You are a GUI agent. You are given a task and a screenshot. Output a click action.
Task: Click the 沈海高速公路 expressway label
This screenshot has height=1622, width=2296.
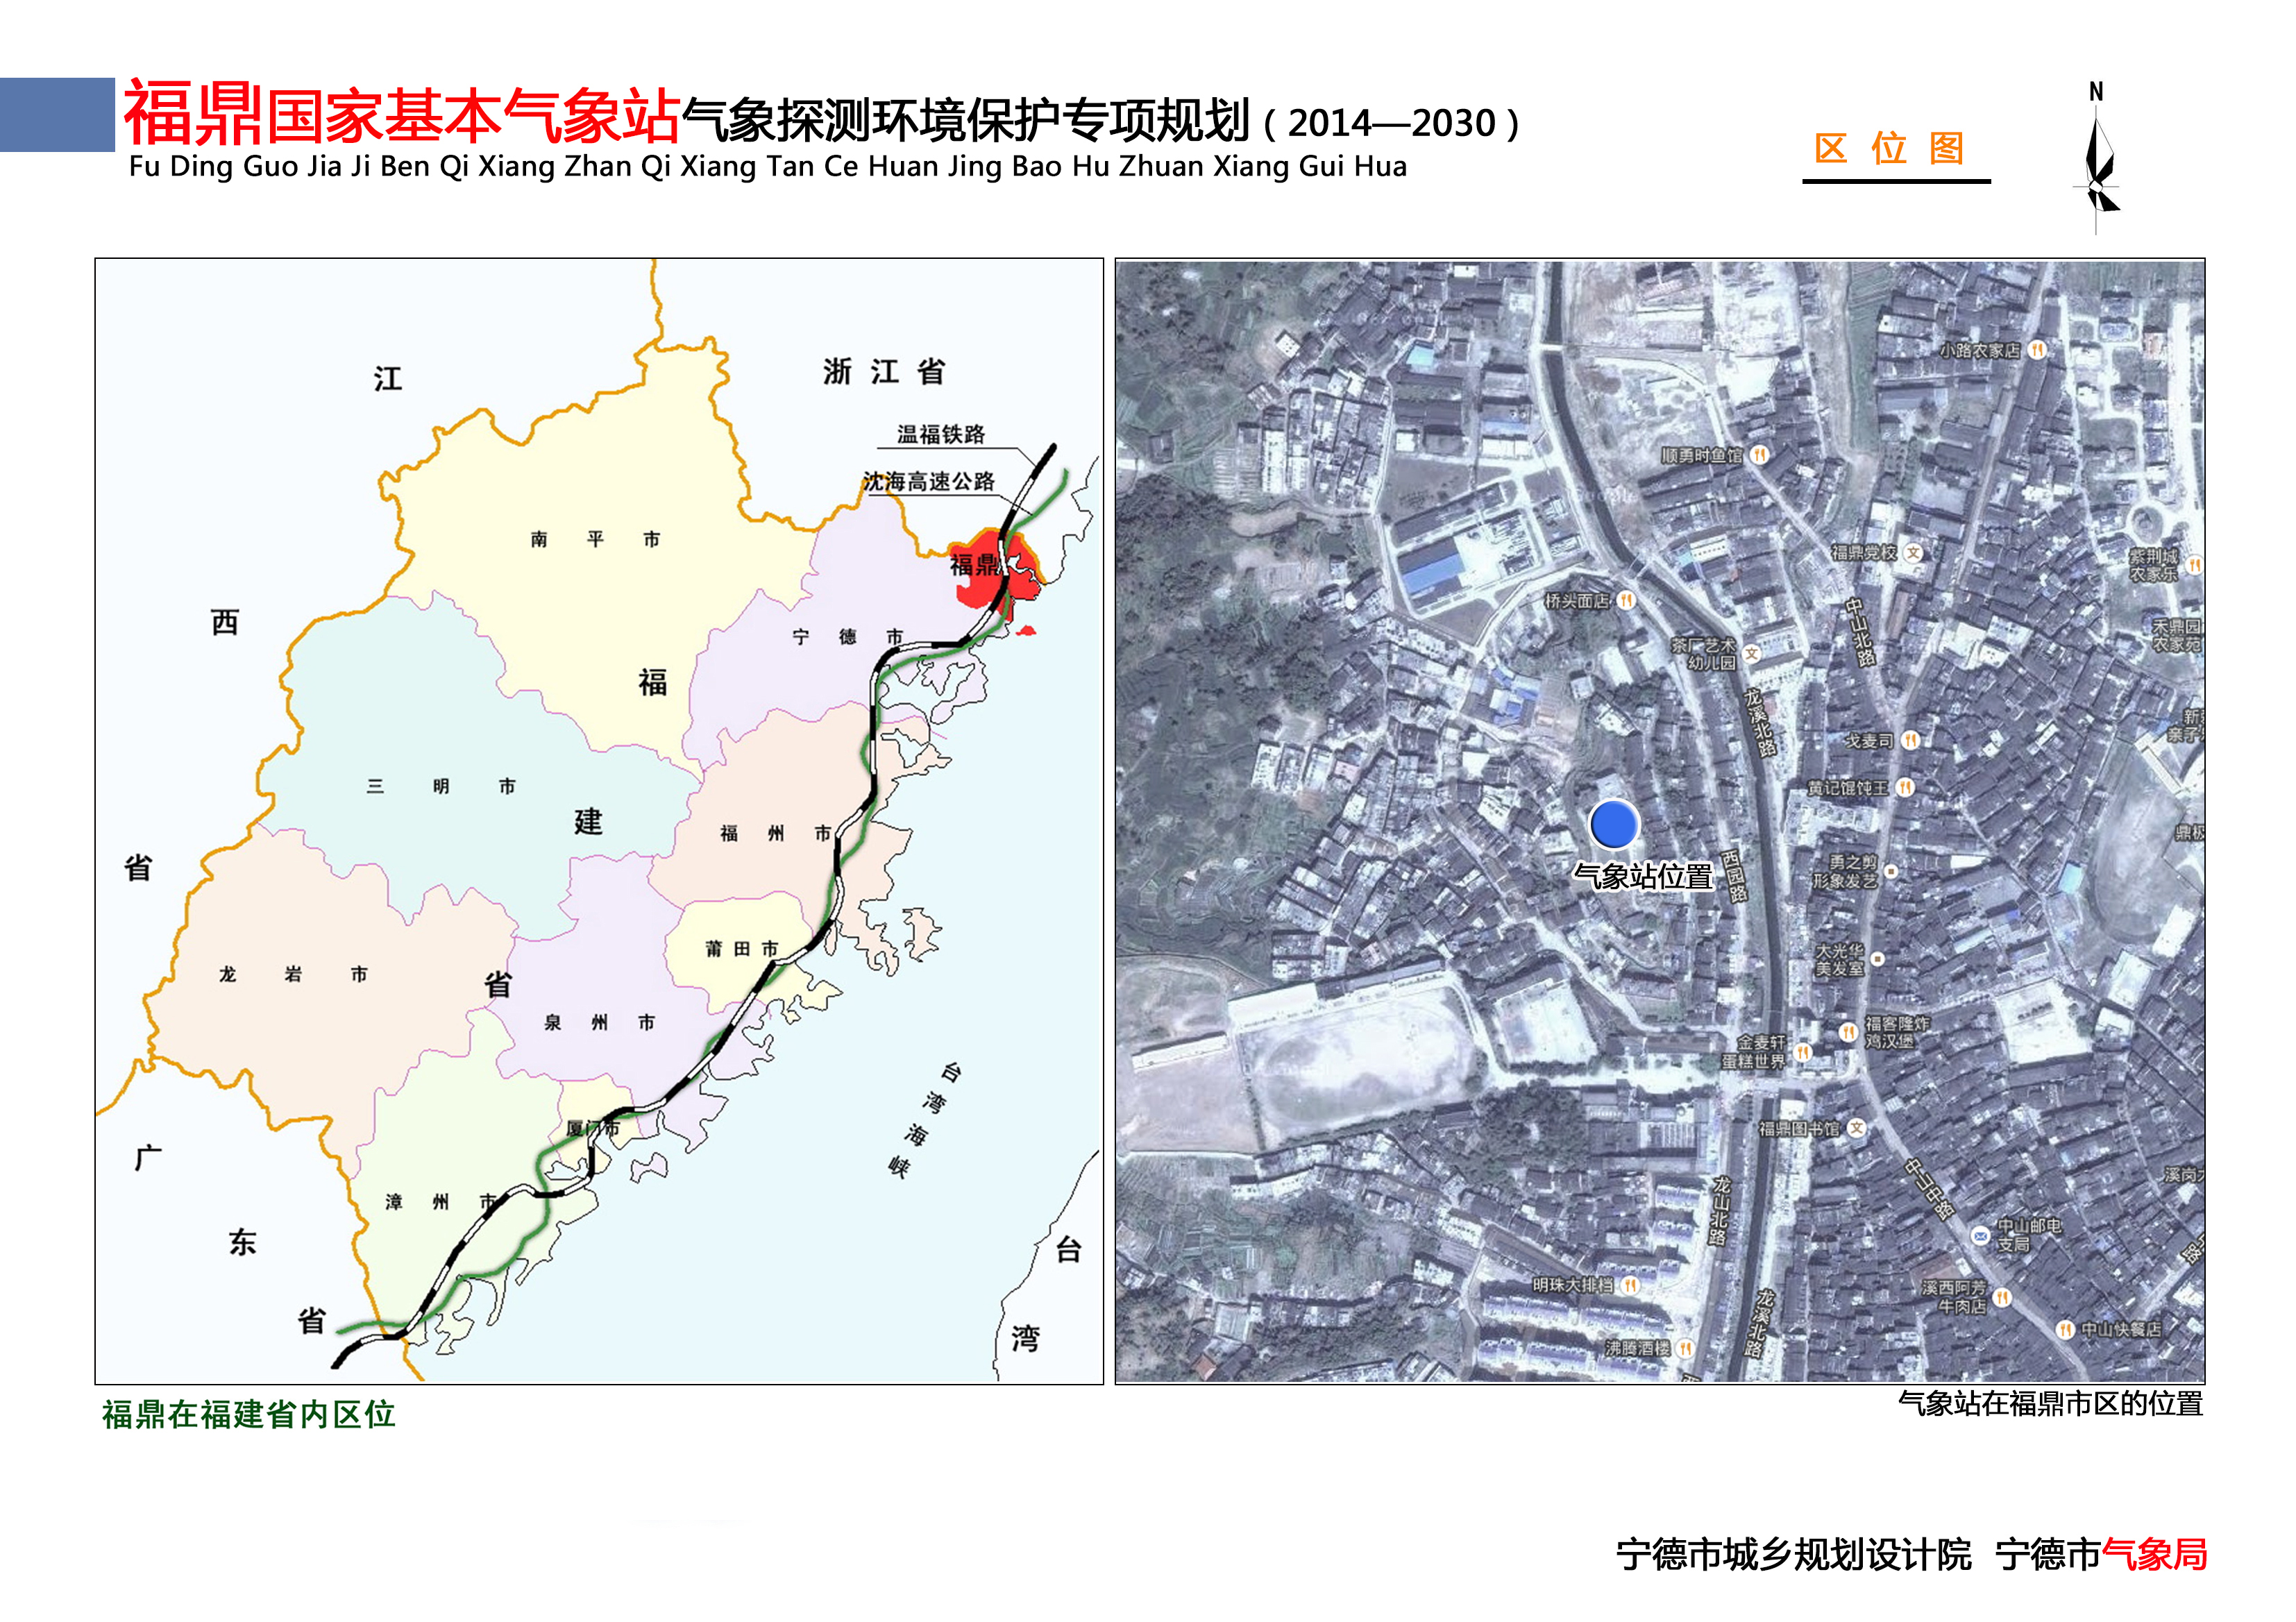928,482
